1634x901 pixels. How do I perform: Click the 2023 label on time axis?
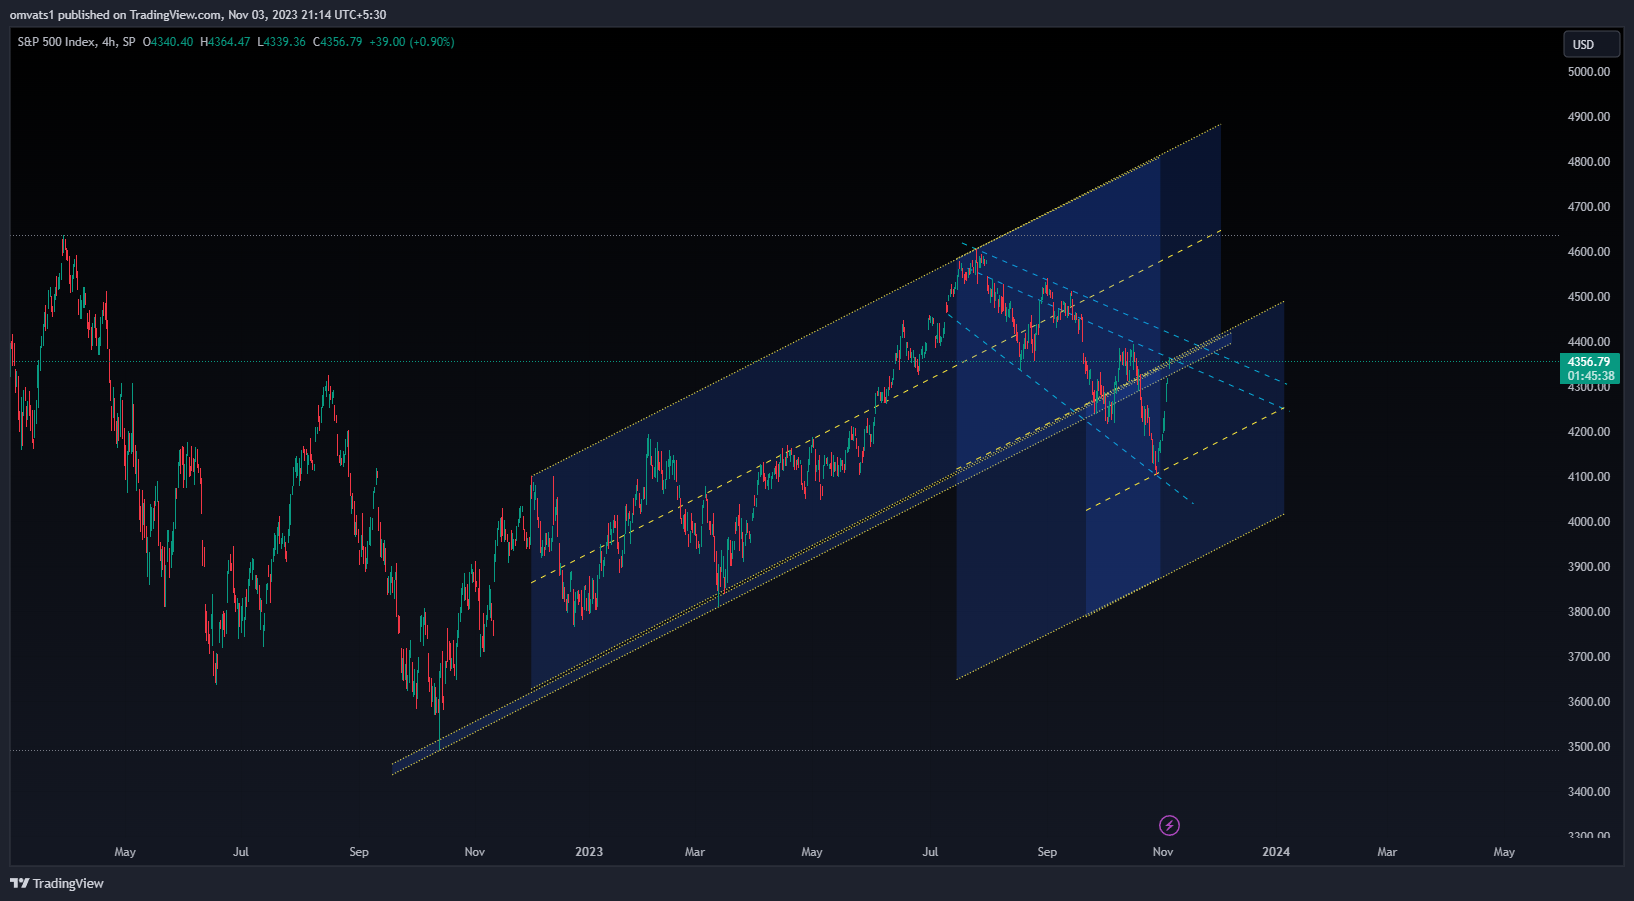click(589, 852)
